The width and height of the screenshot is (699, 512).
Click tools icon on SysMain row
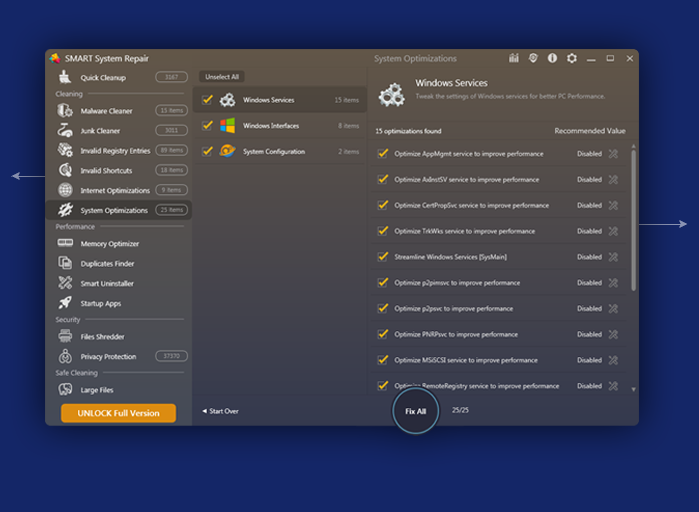click(613, 257)
